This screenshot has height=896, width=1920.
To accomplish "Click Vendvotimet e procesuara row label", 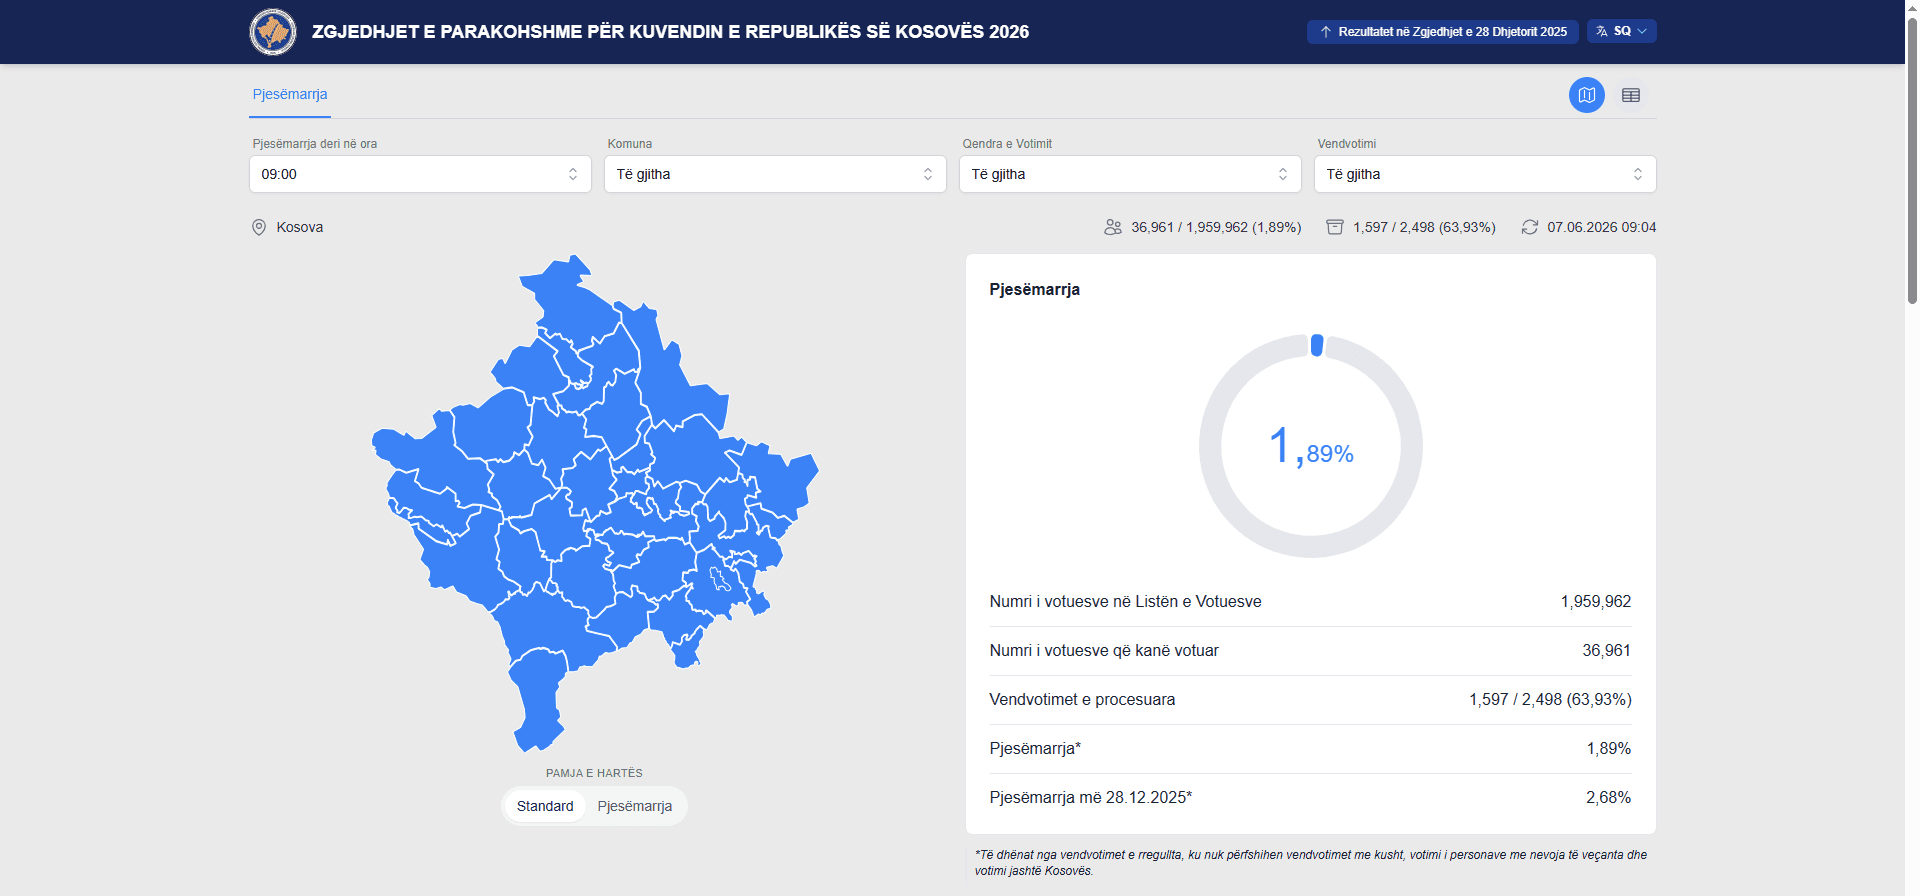I will (1082, 699).
